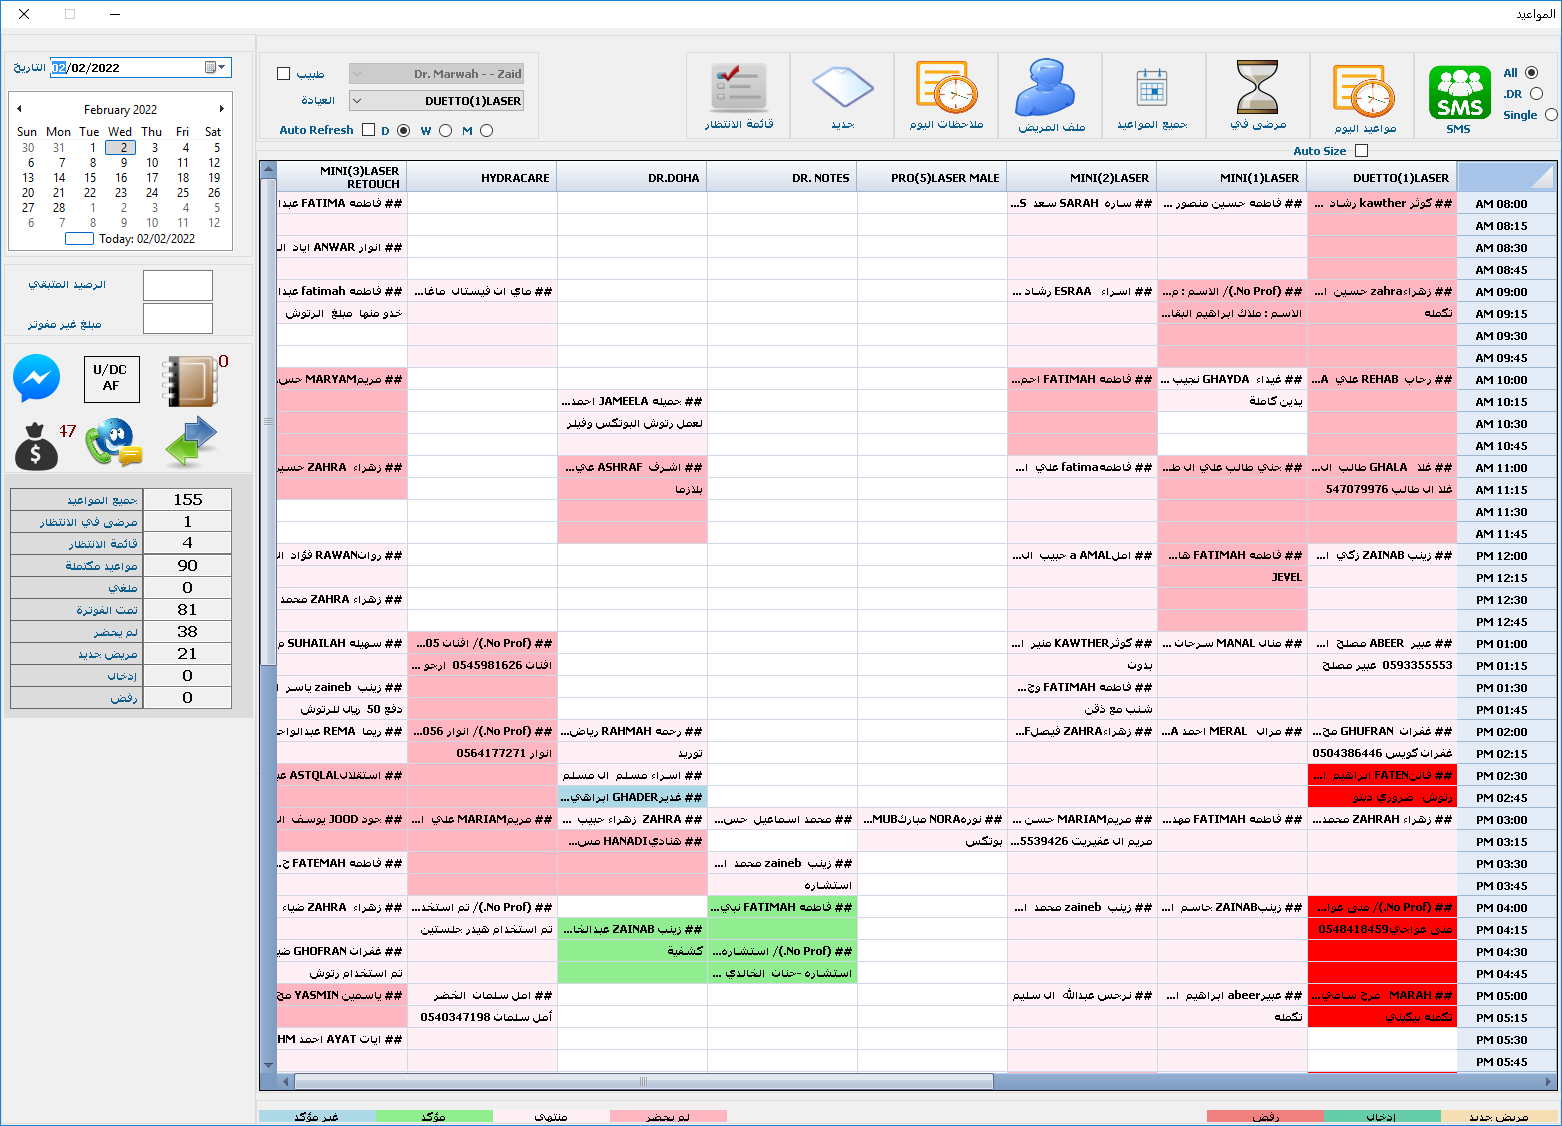Click the green SMS icon
Screen dimensions: 1562x1126
pos(1460,93)
